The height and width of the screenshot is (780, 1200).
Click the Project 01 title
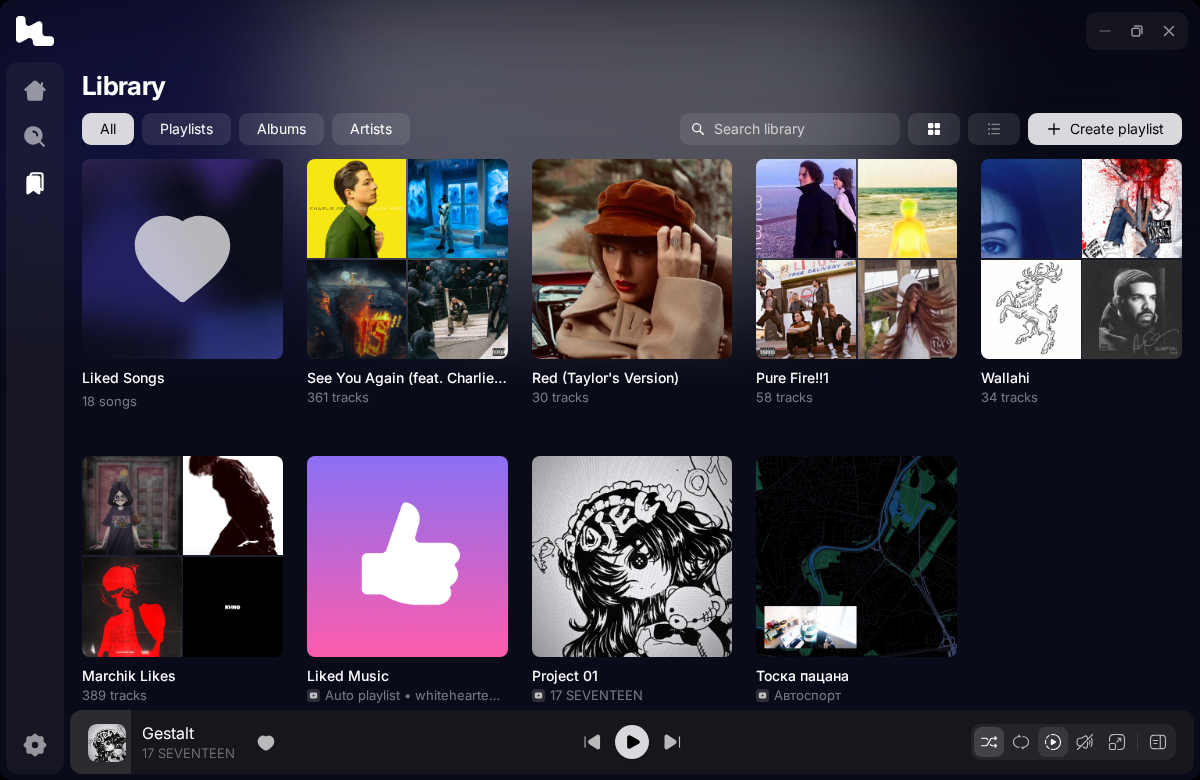point(565,676)
